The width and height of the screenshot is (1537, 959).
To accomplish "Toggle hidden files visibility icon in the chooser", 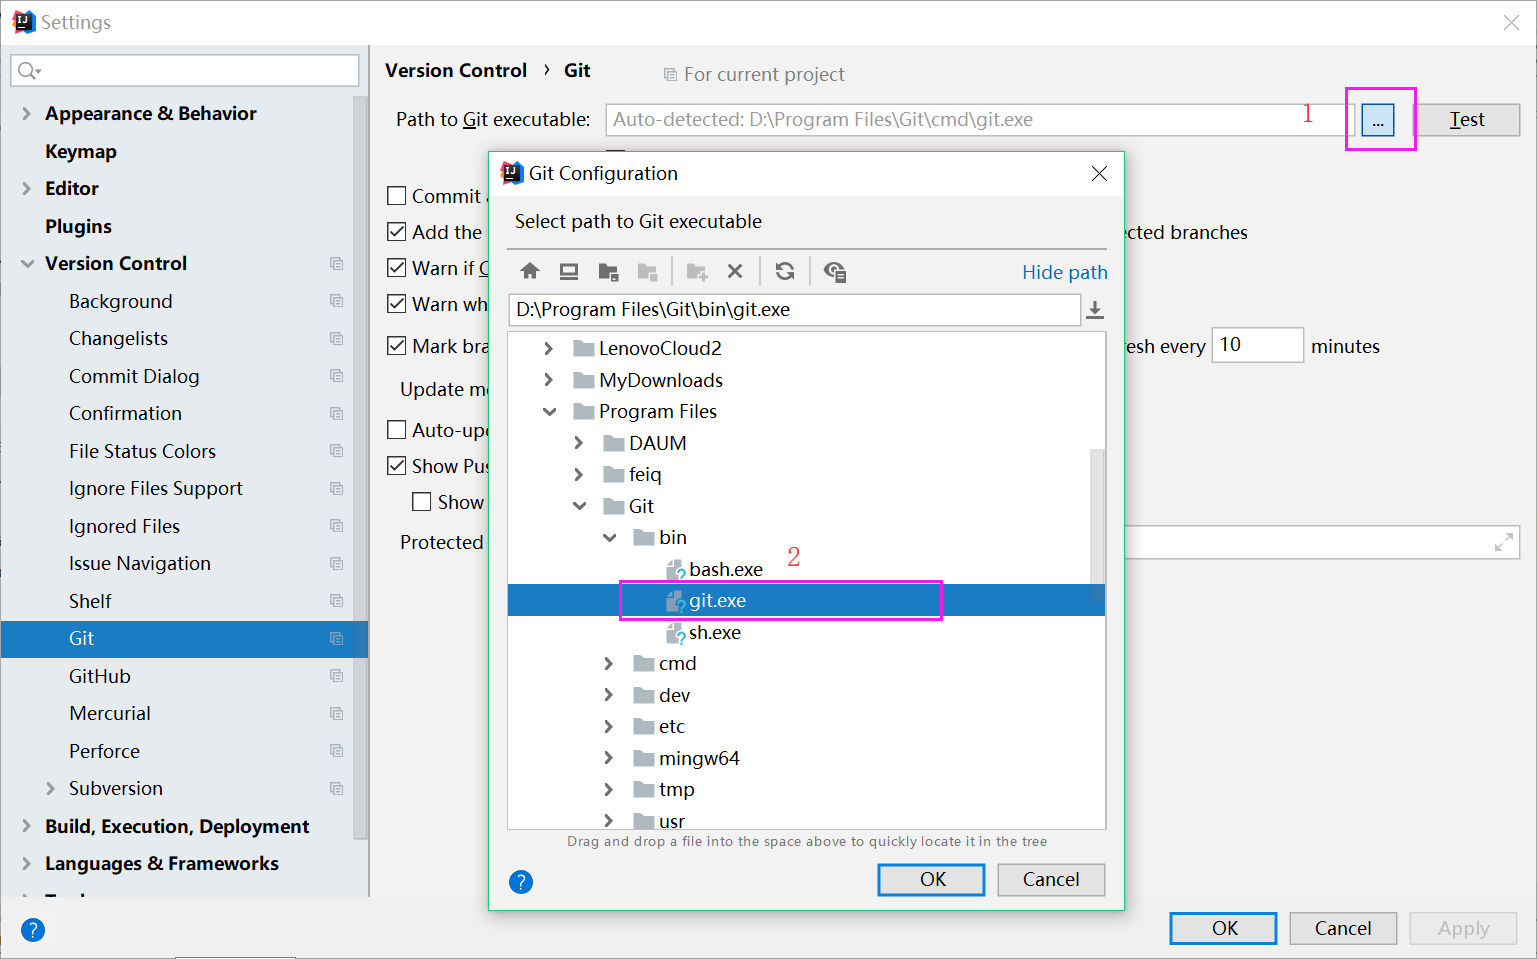I will [x=835, y=271].
